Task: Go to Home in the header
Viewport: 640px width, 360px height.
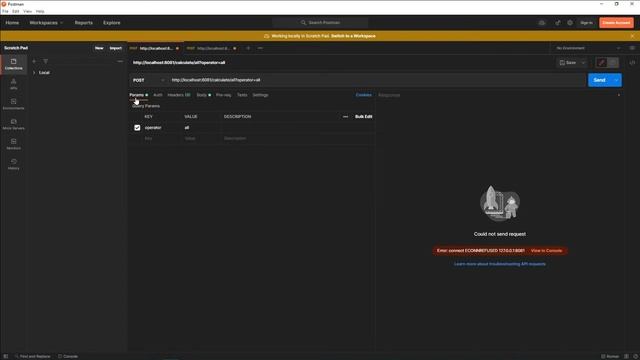Action: click(x=12, y=23)
